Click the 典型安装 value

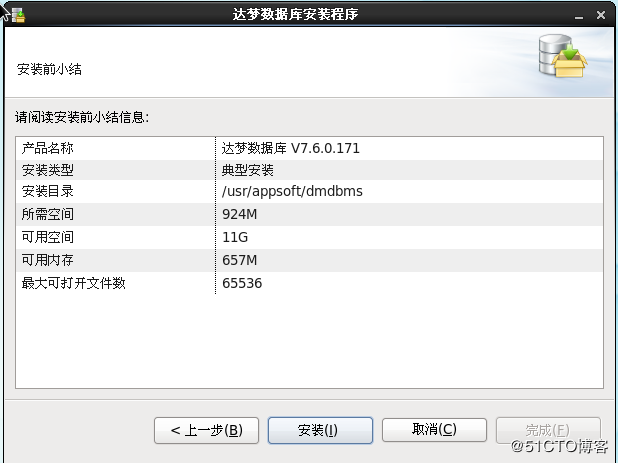click(248, 170)
